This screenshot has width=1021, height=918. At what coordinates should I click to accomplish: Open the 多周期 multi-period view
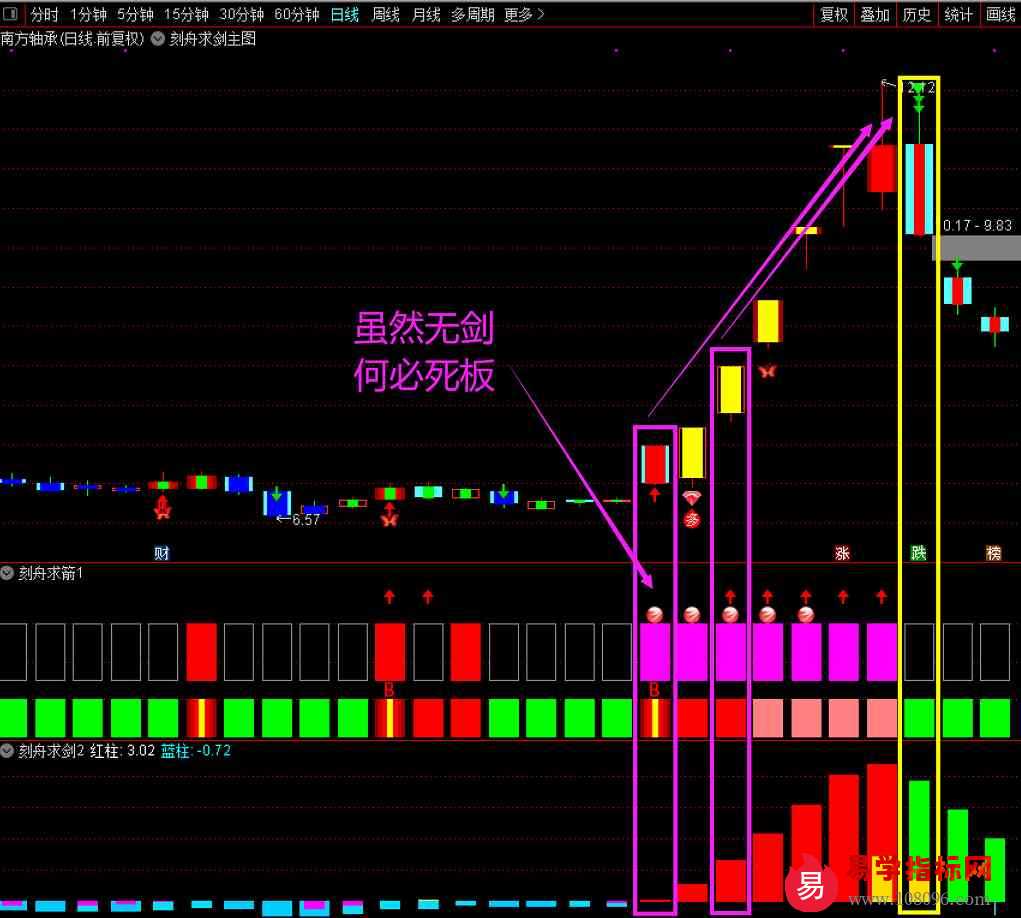click(473, 14)
